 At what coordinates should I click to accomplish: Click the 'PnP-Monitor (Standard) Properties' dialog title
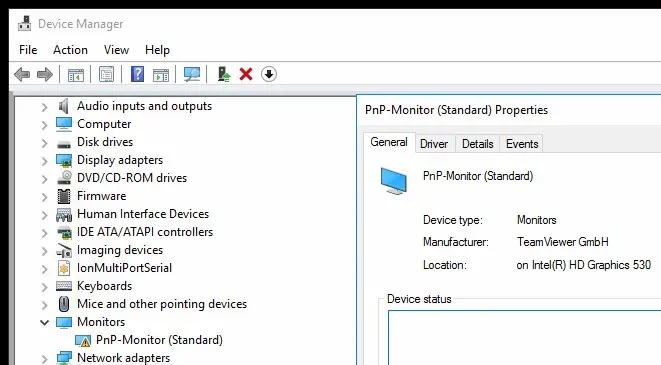[x=456, y=110]
